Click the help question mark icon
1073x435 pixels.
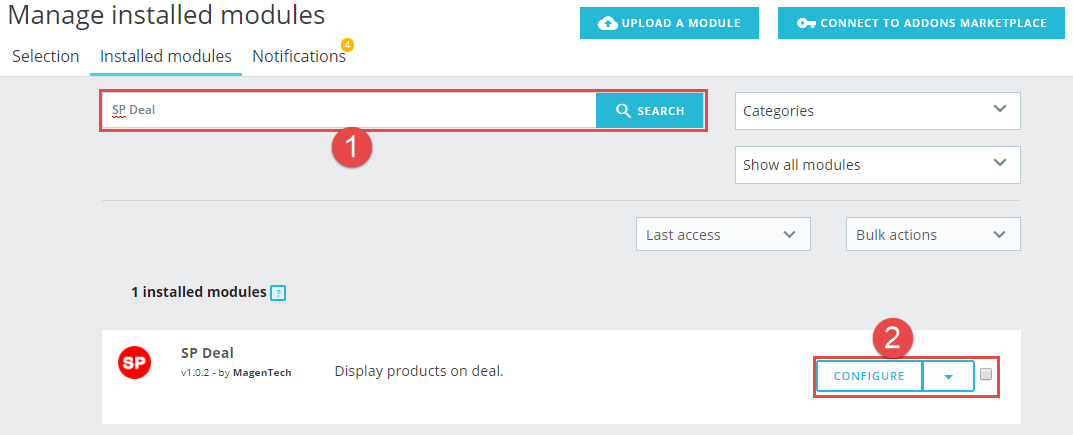click(x=278, y=293)
